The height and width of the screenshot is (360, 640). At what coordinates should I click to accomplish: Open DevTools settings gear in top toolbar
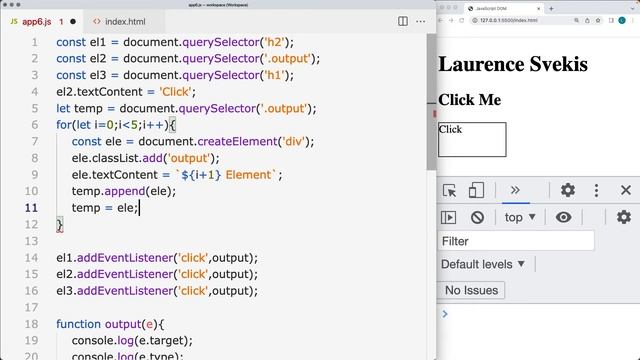point(567,190)
